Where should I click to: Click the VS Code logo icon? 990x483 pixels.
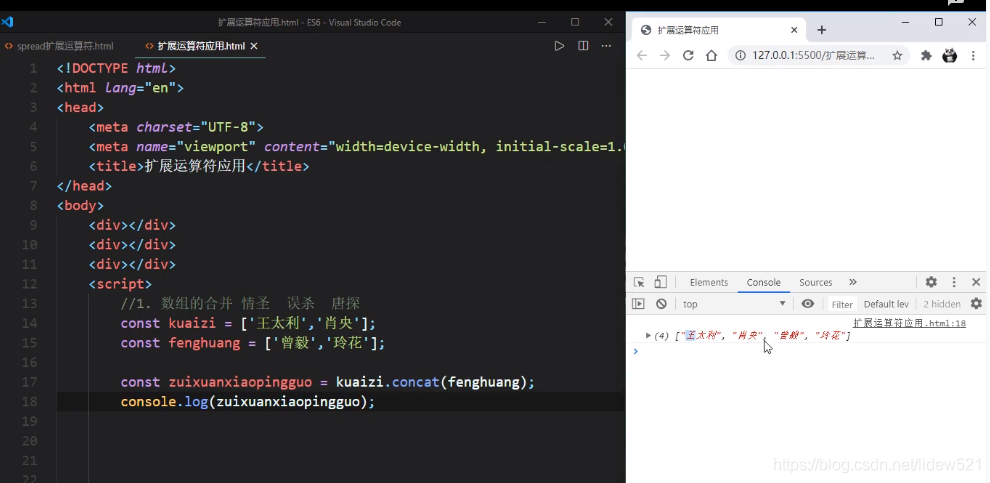pyautogui.click(x=7, y=22)
